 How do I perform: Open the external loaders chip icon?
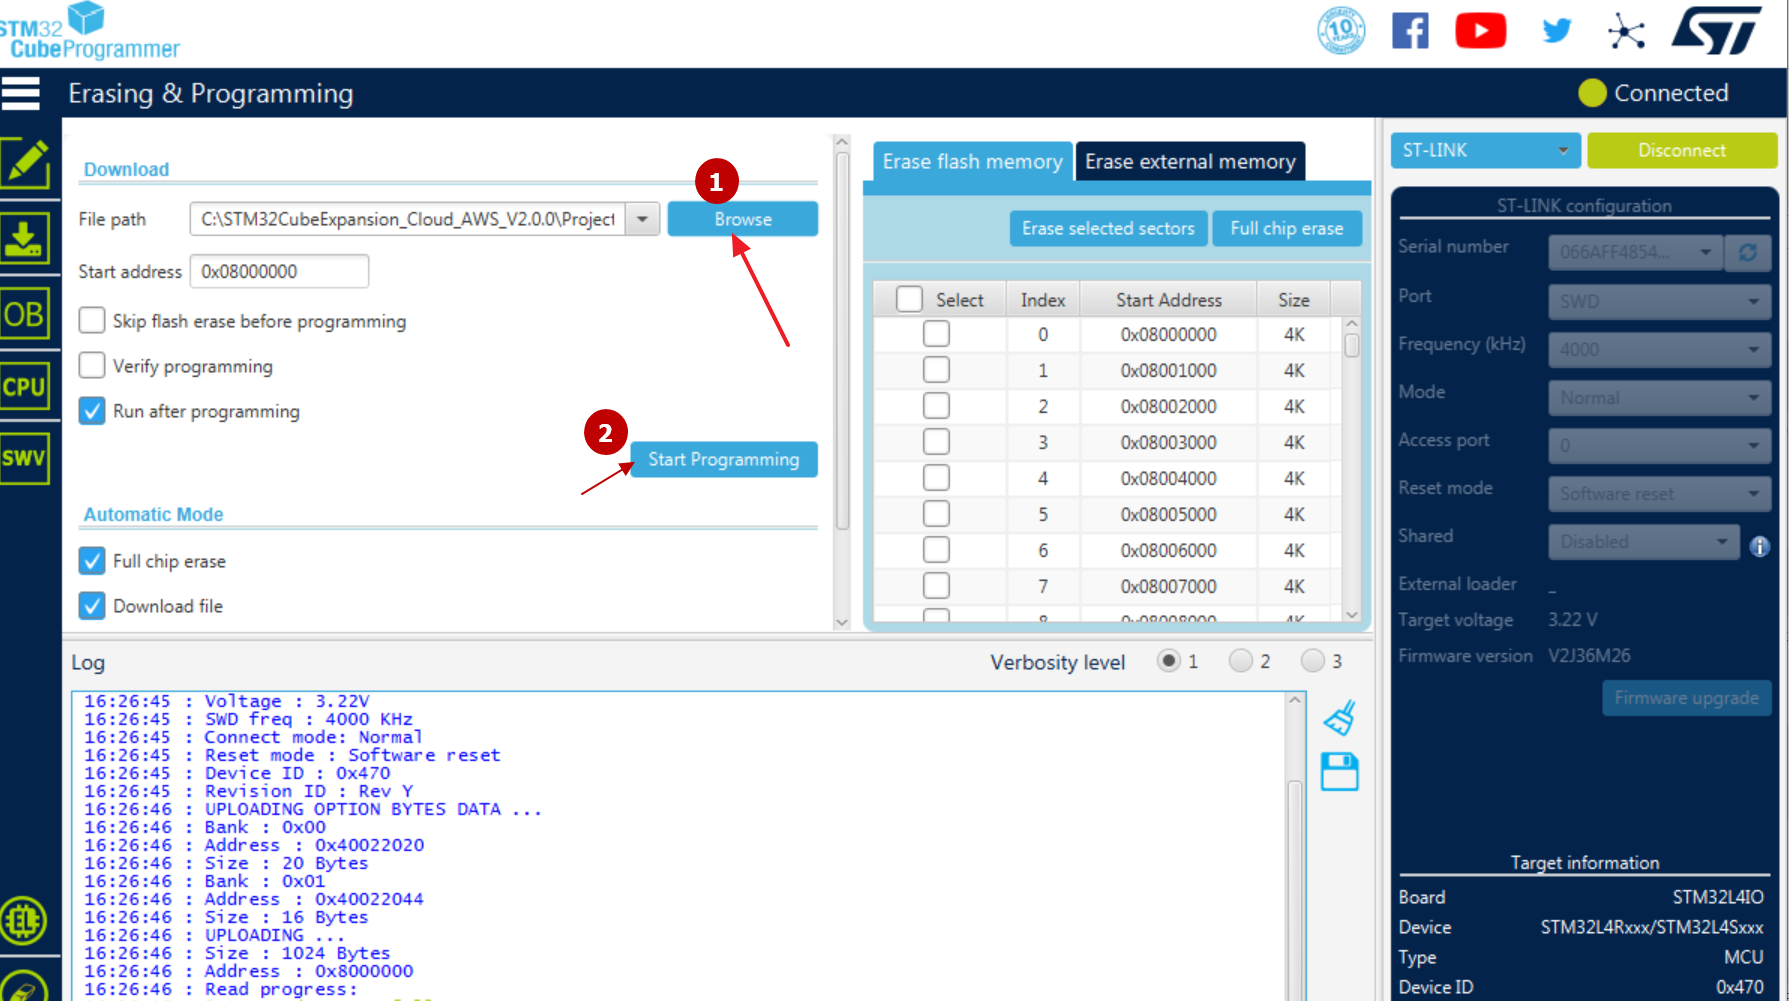24,920
